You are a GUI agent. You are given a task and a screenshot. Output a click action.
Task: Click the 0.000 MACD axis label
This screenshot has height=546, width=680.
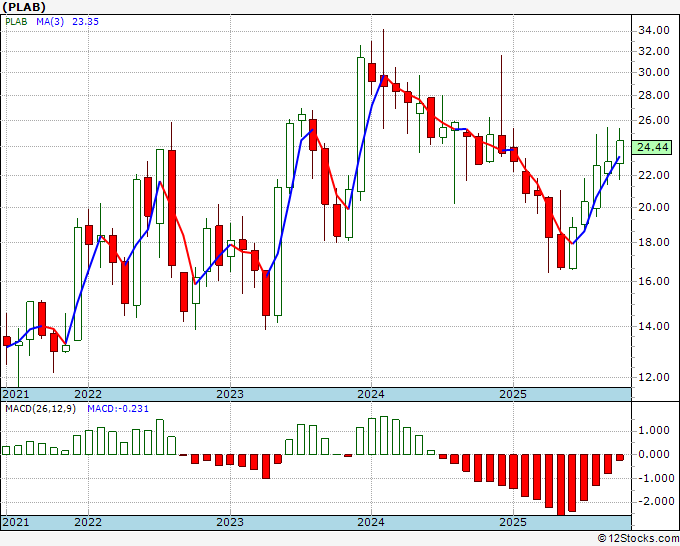click(654, 454)
